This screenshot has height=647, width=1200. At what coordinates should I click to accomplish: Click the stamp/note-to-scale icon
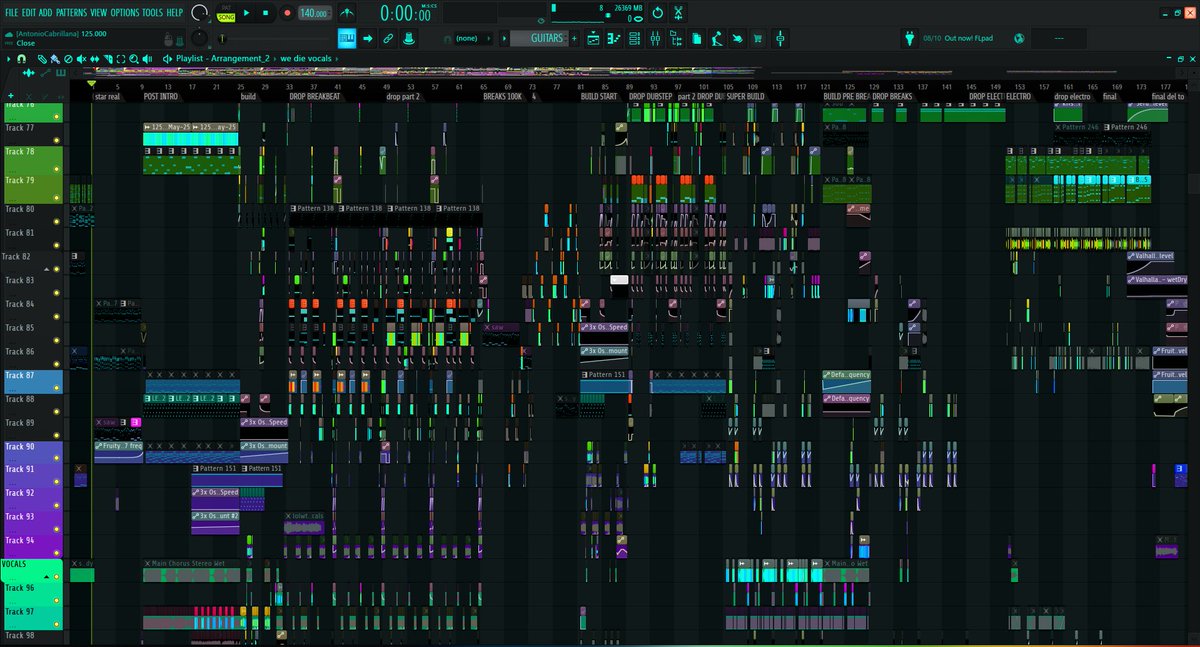(x=409, y=38)
